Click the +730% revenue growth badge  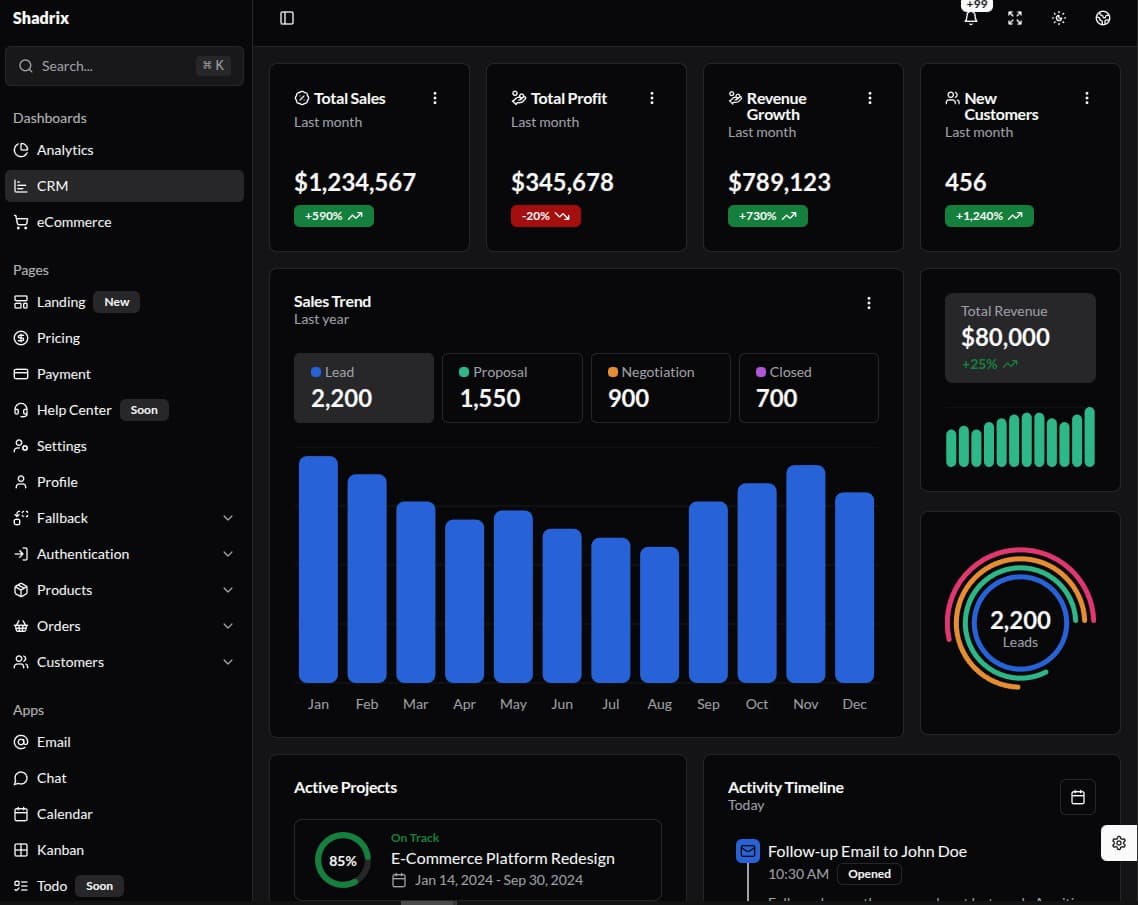[768, 216]
